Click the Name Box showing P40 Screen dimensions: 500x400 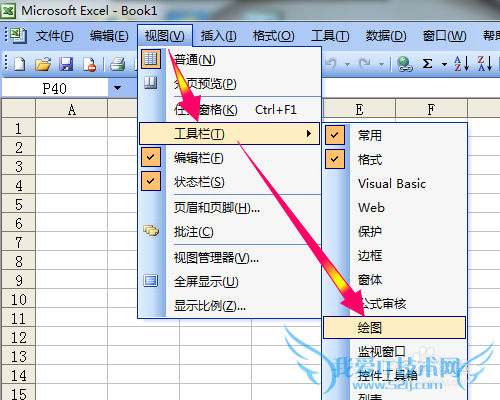point(55,88)
